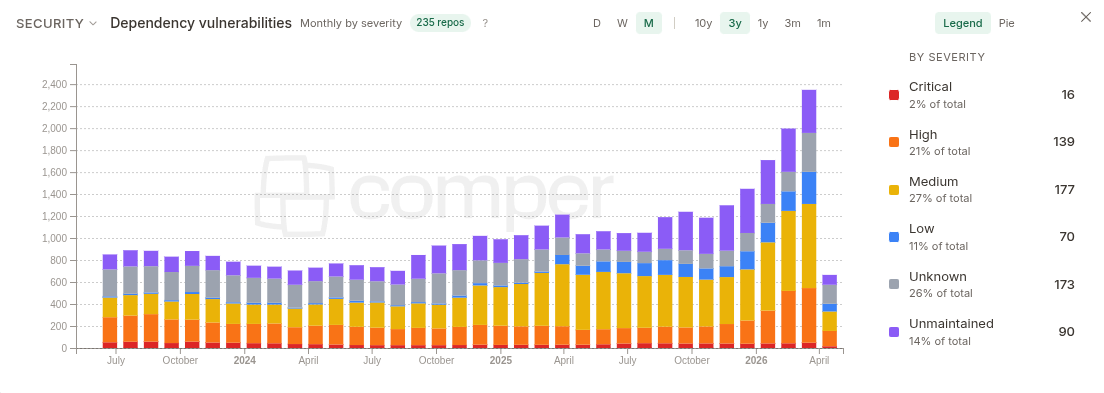1104x393 pixels.
Task: Set time range to 1m
Action: pos(823,23)
